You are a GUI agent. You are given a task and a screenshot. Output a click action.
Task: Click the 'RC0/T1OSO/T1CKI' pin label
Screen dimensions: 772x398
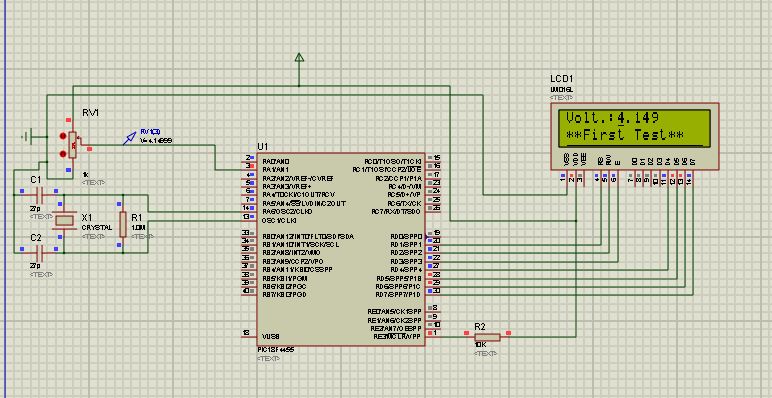393,161
